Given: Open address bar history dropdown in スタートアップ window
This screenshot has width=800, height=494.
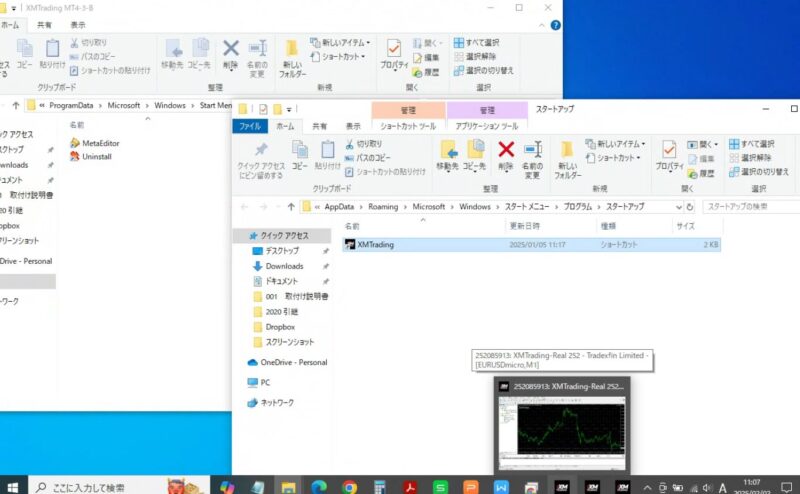Looking at the screenshot, I should pos(679,207).
